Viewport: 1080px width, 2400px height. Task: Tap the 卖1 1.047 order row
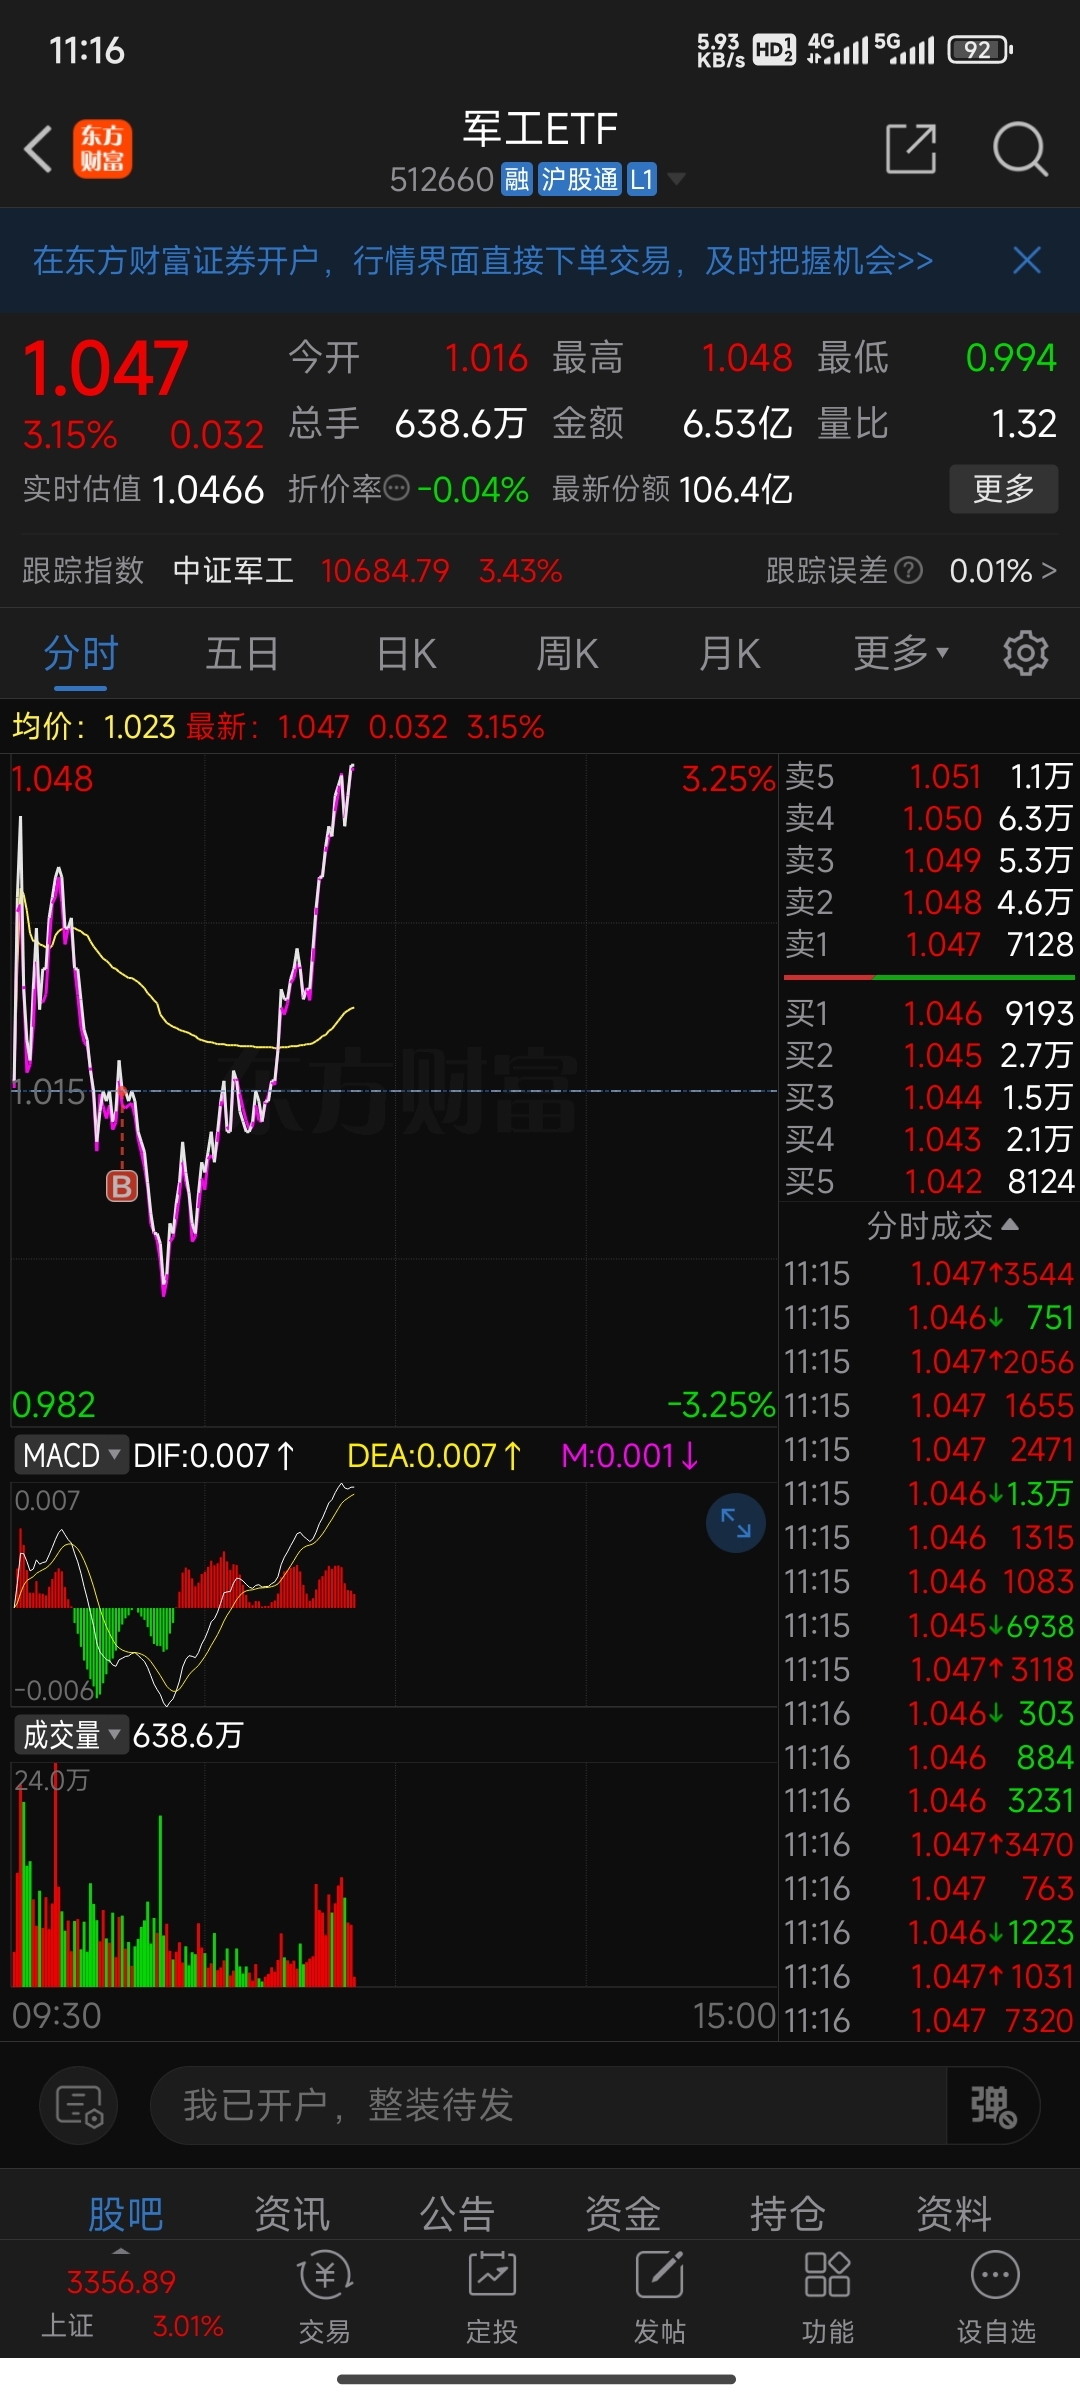(x=928, y=944)
